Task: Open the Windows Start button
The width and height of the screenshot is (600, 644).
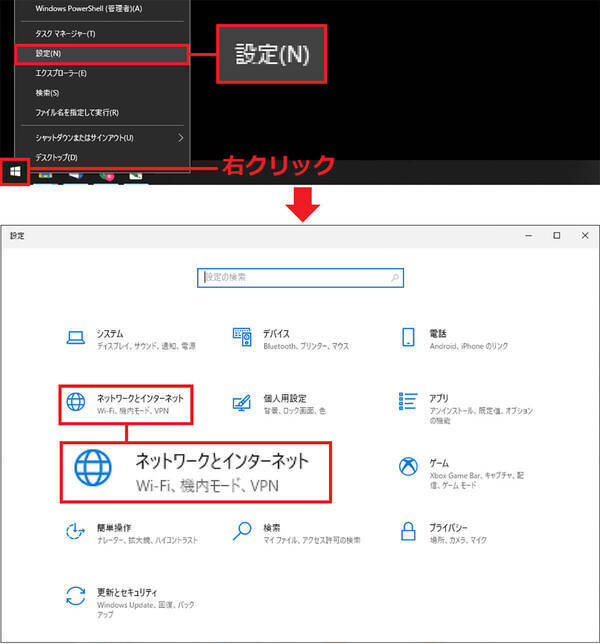Action: click(15, 171)
